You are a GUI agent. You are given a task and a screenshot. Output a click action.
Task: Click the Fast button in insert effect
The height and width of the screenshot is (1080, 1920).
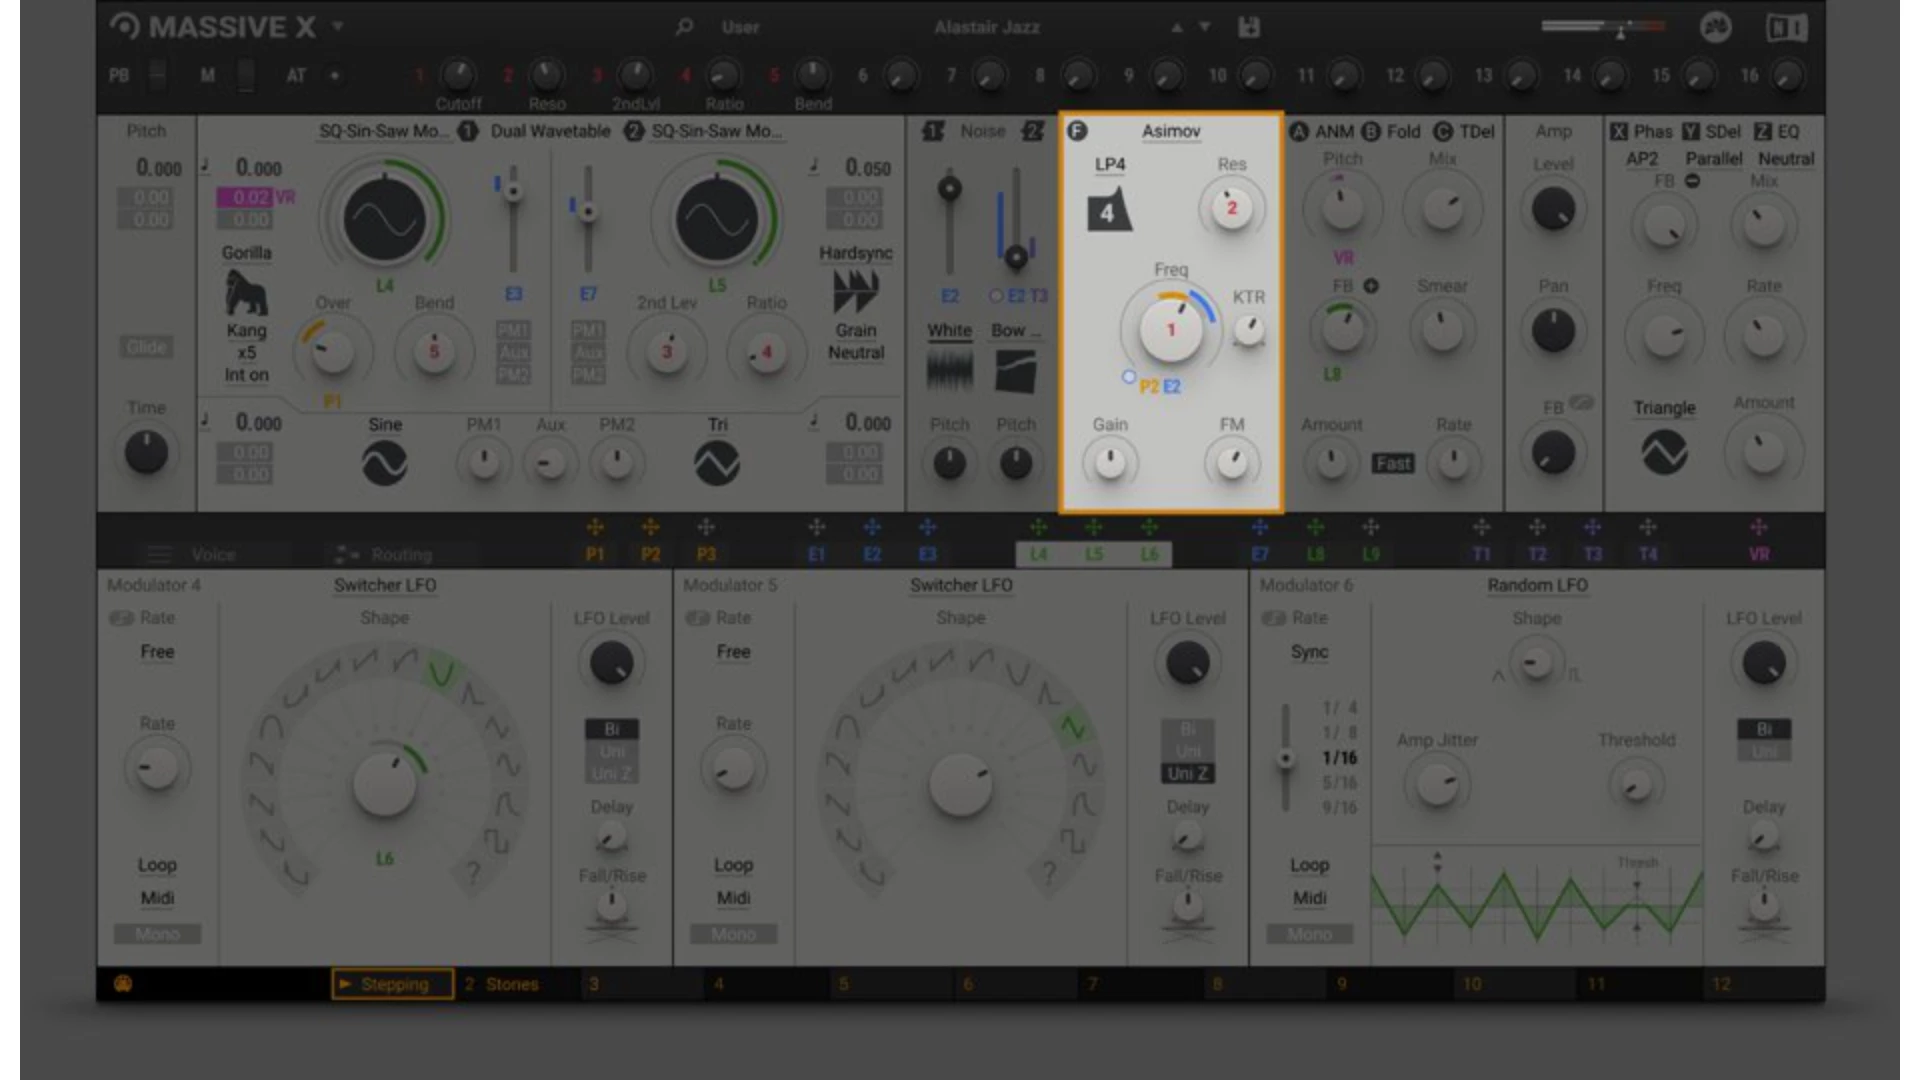(x=1392, y=464)
